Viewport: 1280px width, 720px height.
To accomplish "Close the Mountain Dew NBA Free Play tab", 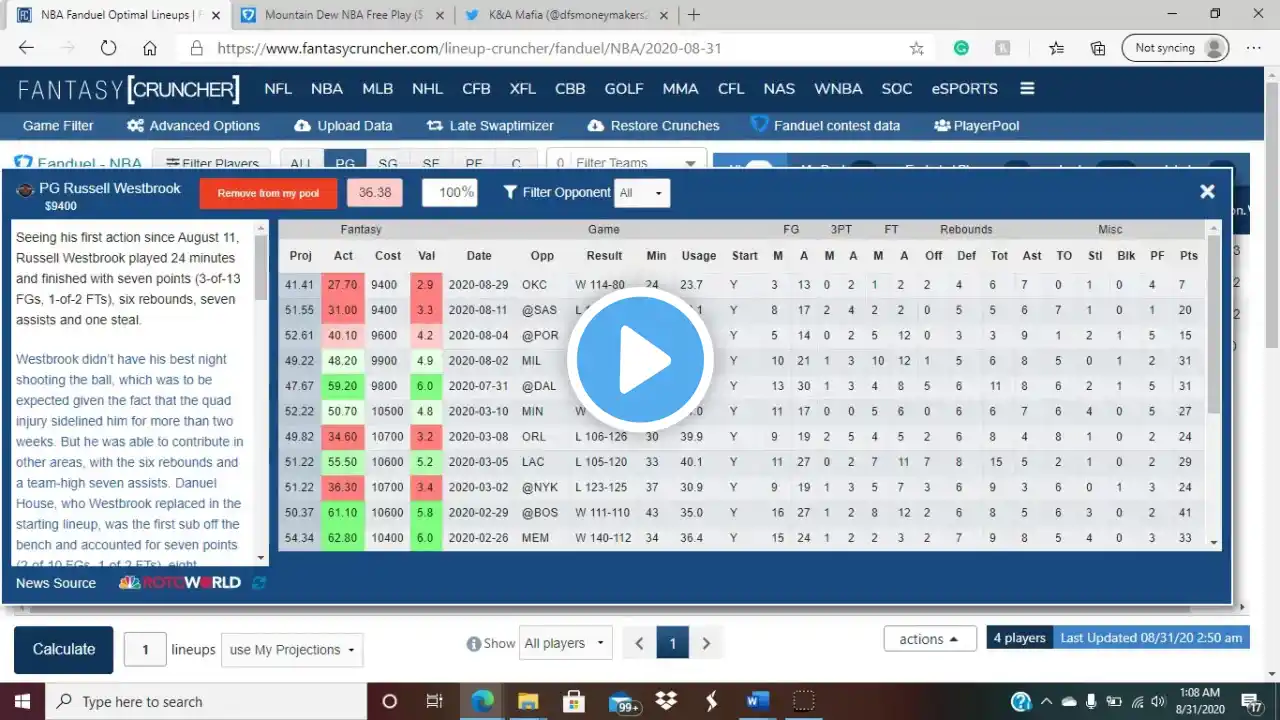I will point(442,15).
